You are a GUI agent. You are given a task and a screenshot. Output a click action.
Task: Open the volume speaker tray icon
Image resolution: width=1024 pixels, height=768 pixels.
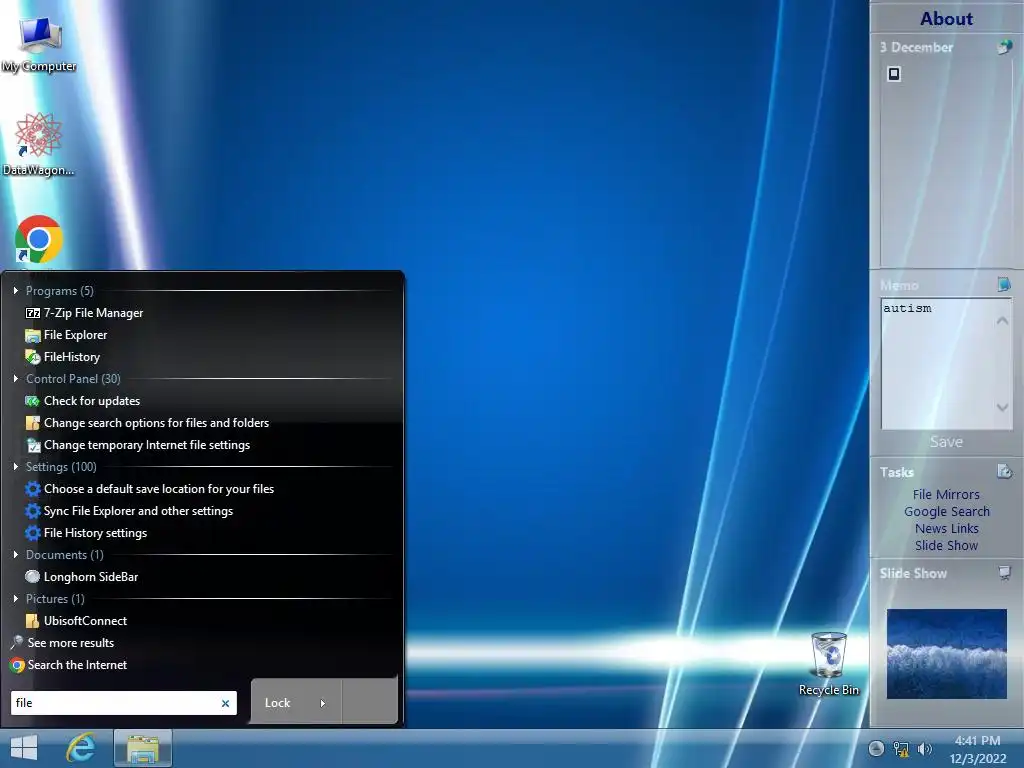tap(925, 749)
